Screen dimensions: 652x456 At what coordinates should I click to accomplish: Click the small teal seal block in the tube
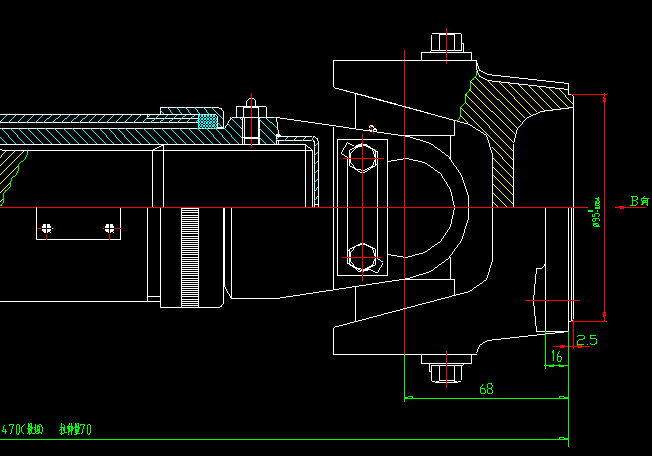[x=207, y=121]
